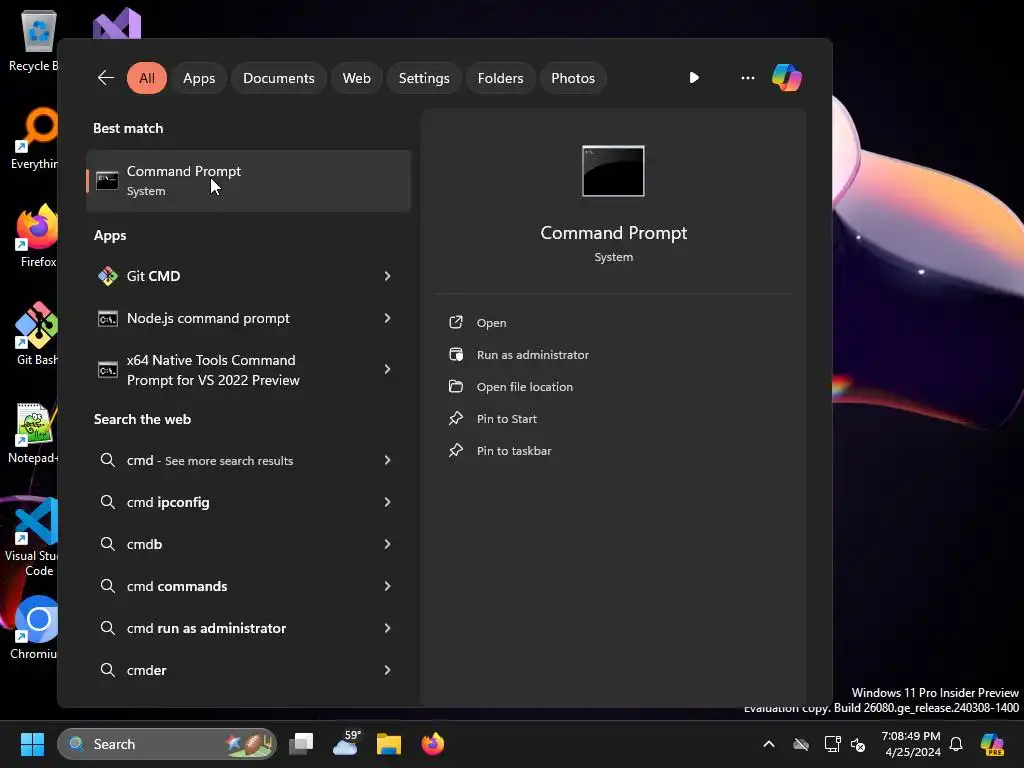Image resolution: width=1024 pixels, height=768 pixels.
Task: Open the Everything desktop shortcut
Action: click(x=36, y=138)
